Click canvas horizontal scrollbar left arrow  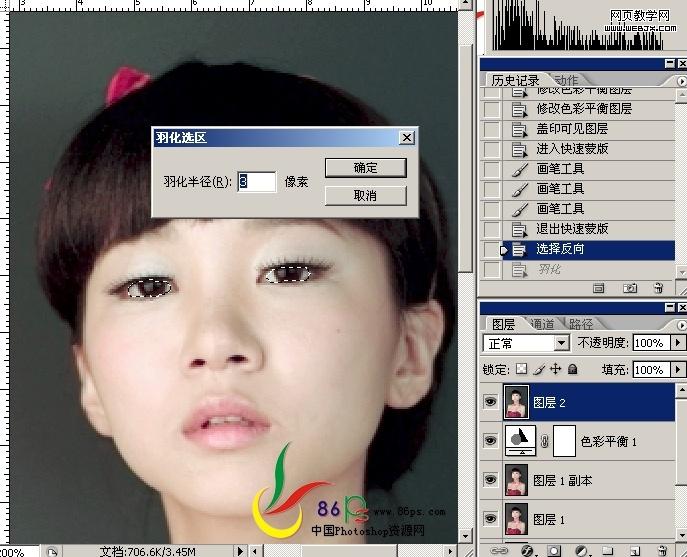(x=255, y=551)
